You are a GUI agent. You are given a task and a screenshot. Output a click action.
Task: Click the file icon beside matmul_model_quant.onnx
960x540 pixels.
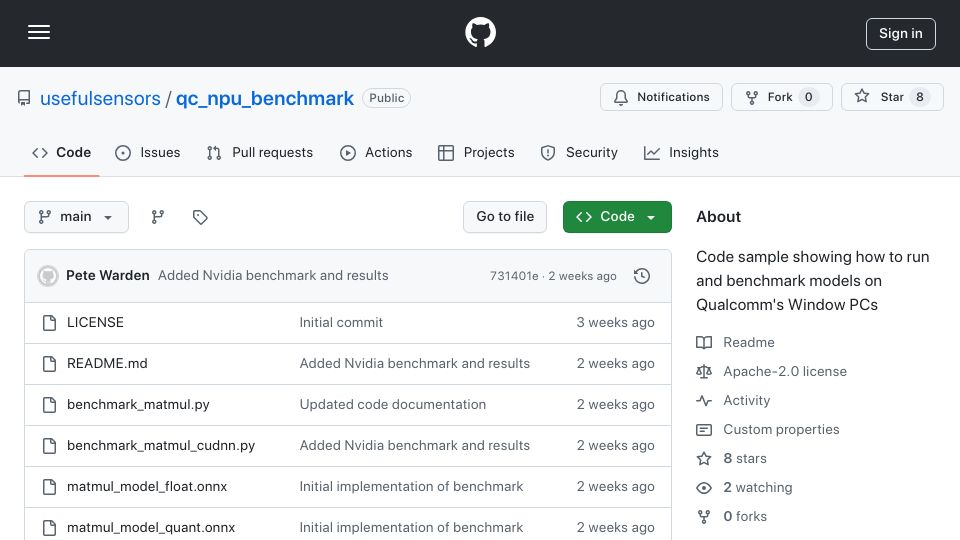(50, 528)
